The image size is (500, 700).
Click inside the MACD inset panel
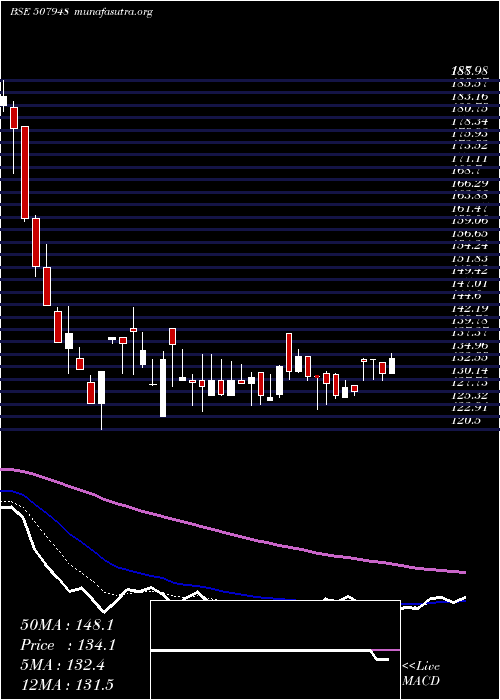click(275, 650)
